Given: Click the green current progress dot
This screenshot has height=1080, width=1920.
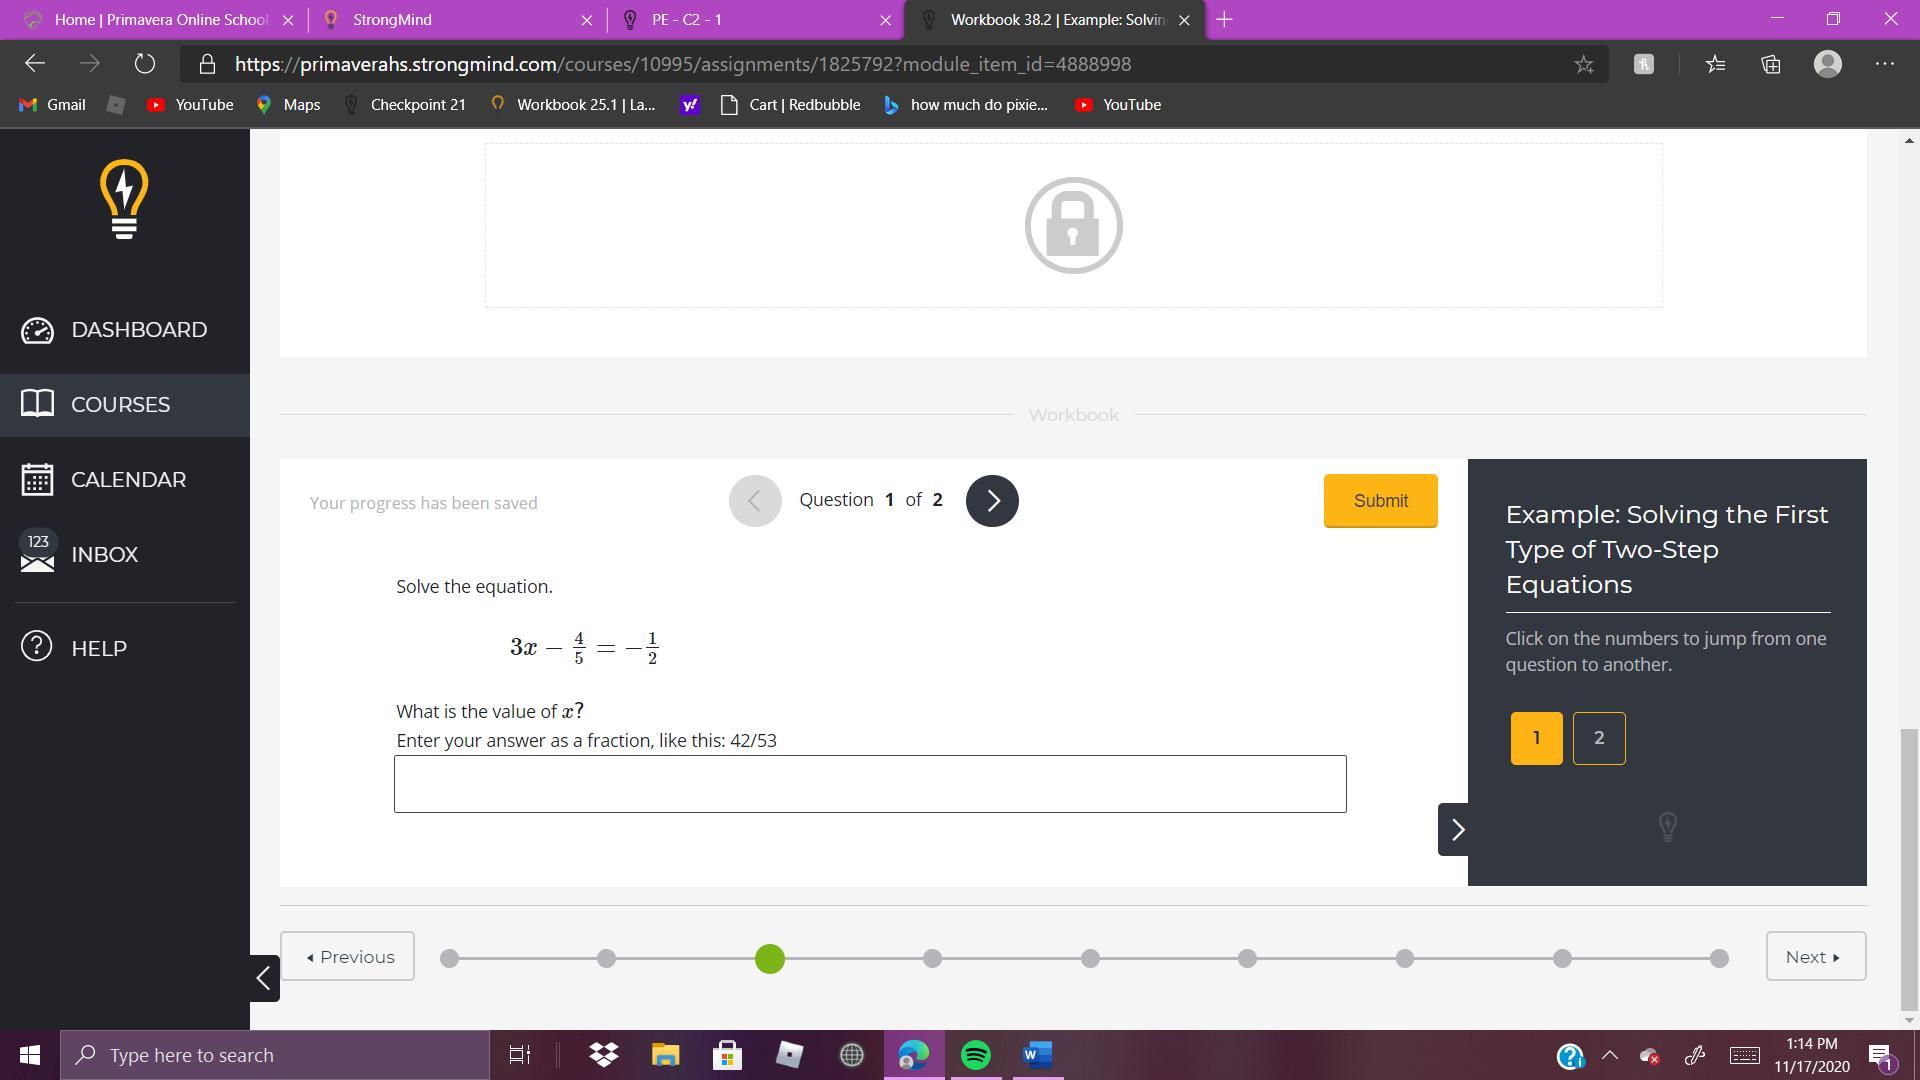Looking at the screenshot, I should (x=769, y=958).
